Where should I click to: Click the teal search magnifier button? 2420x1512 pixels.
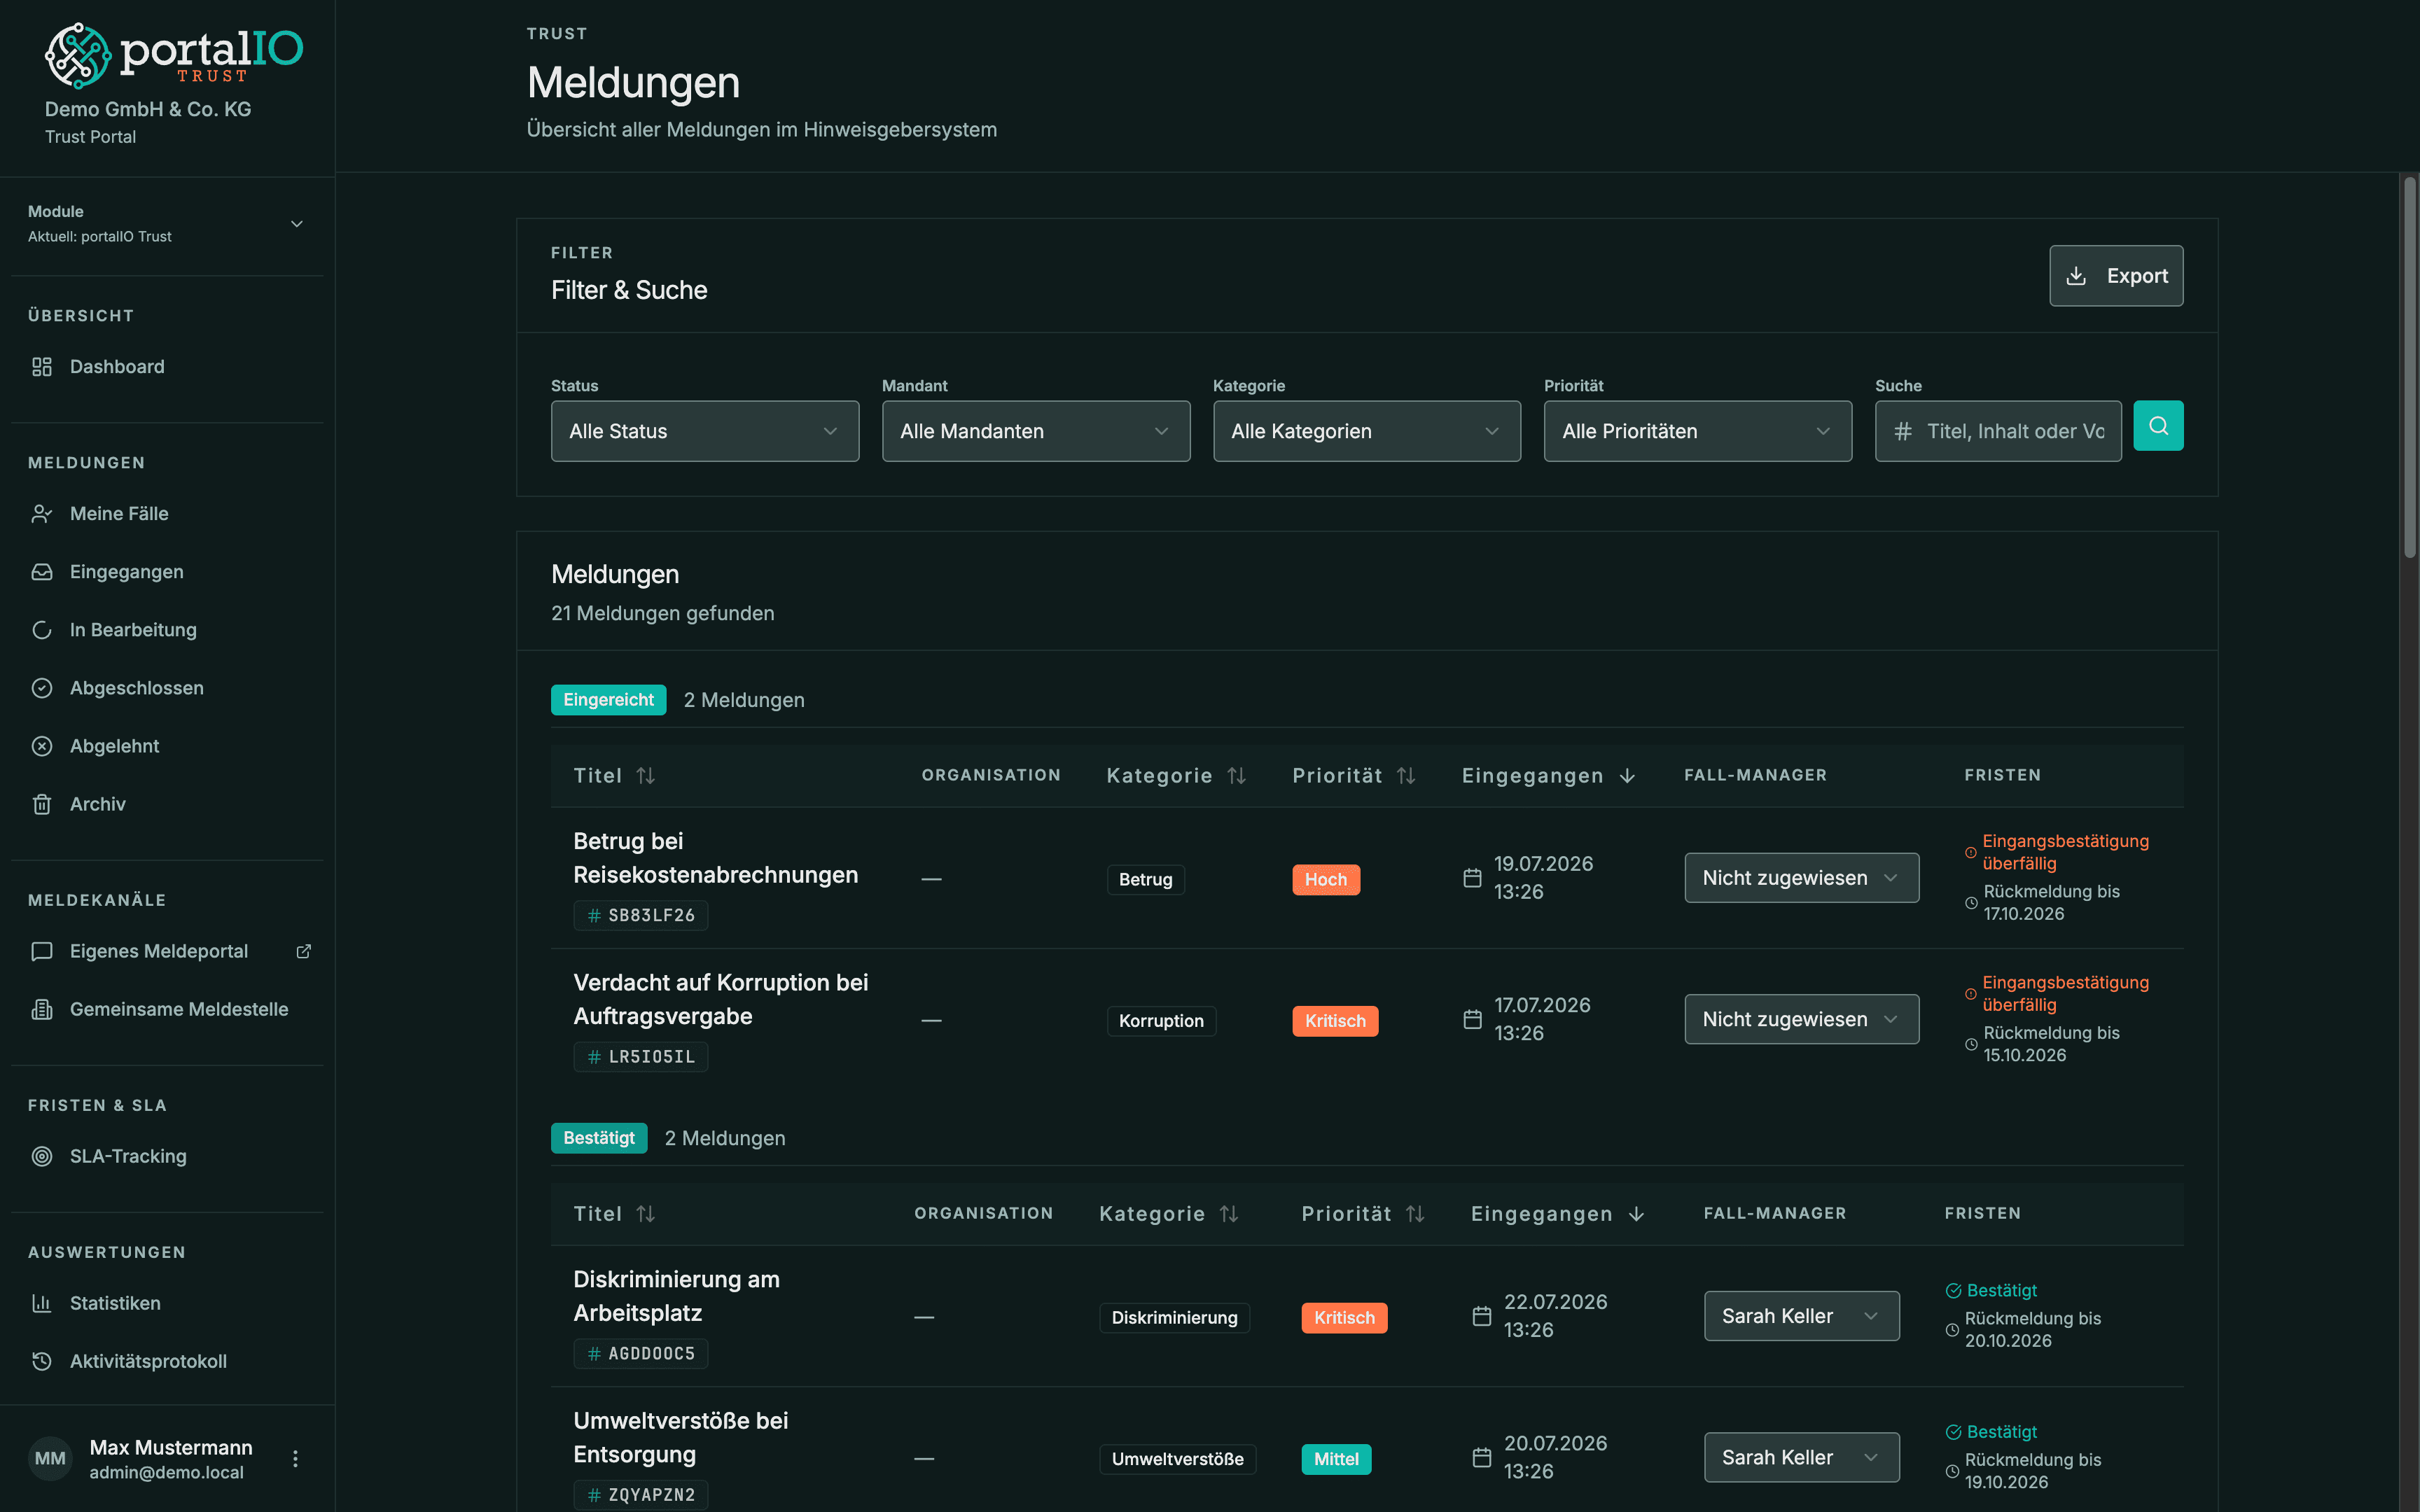(2158, 426)
